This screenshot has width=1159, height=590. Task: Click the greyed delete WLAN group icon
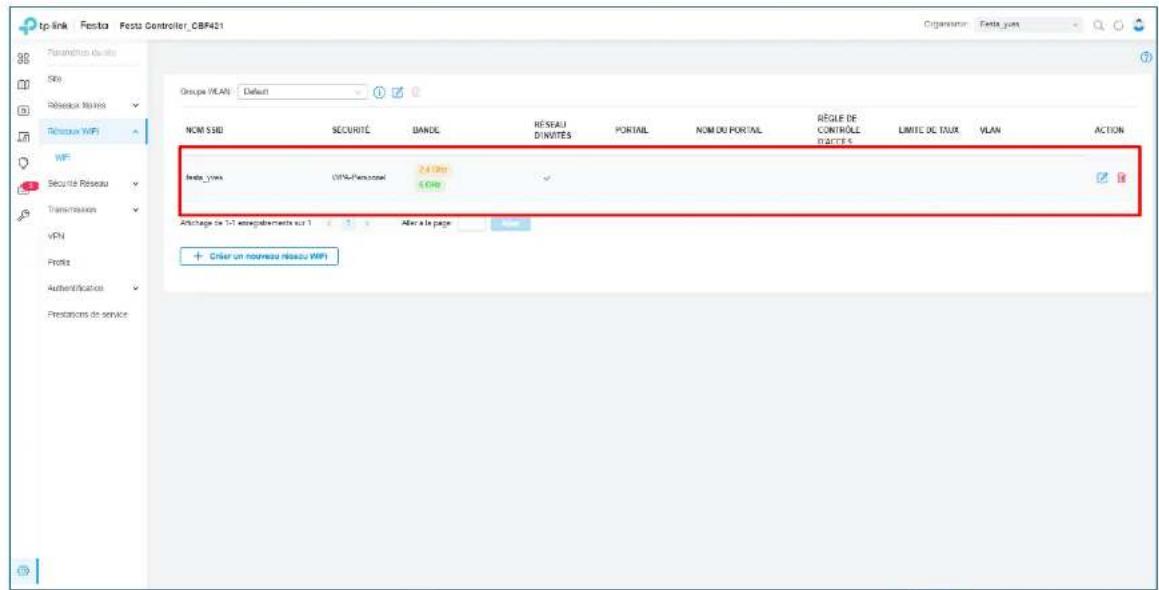[415, 93]
